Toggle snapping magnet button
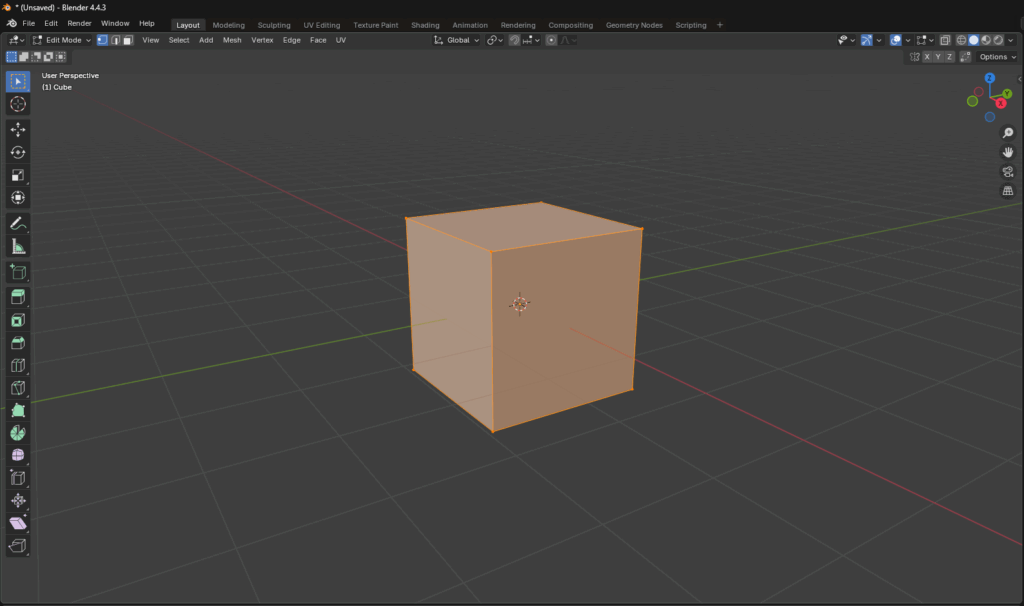Screen dimensions: 1024x606 pos(515,40)
